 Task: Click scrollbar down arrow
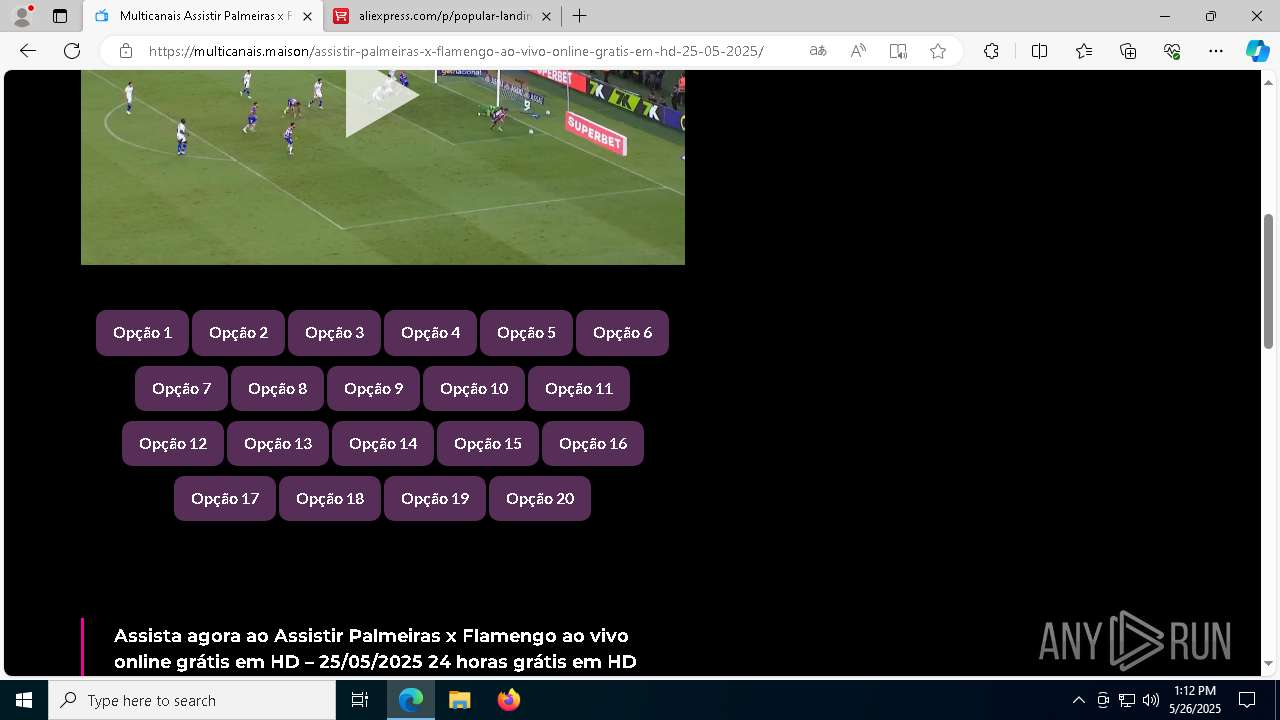tap(1268, 663)
